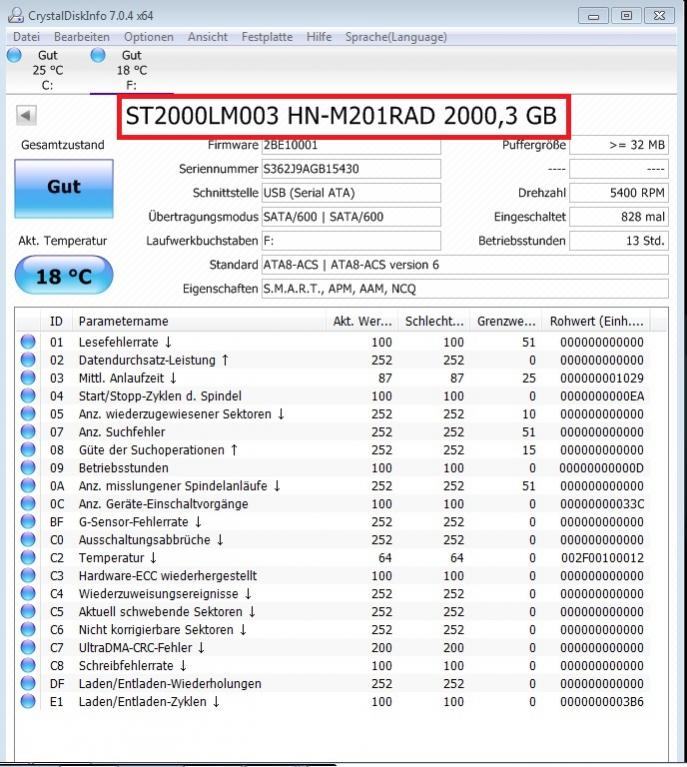Click status orb for Lesefehlerrate row

[x=28, y=342]
